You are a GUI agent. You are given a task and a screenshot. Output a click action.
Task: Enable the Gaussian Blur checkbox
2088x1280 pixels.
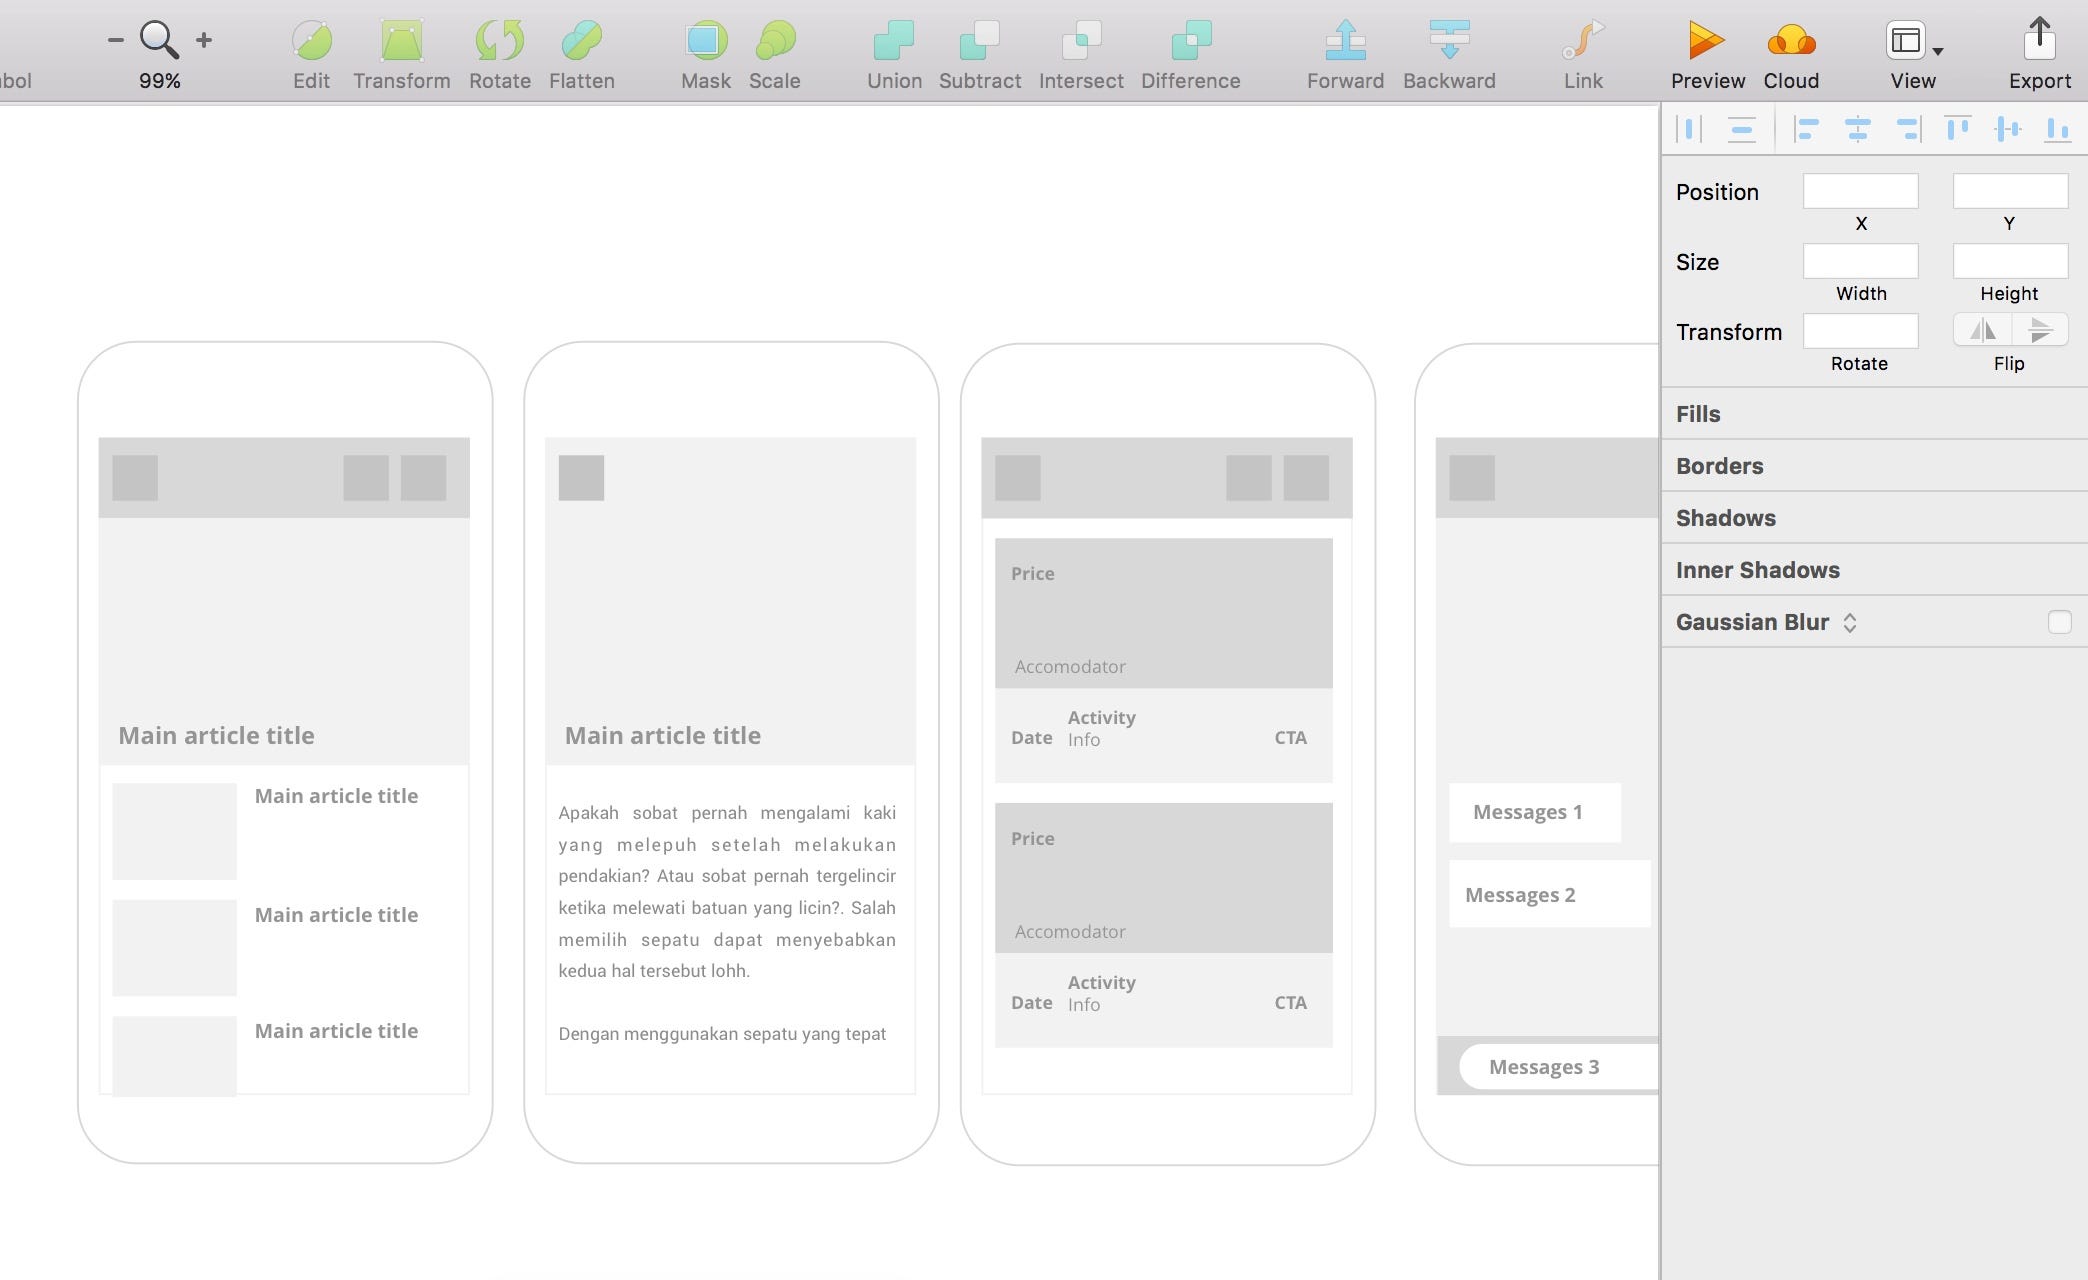(x=2059, y=622)
